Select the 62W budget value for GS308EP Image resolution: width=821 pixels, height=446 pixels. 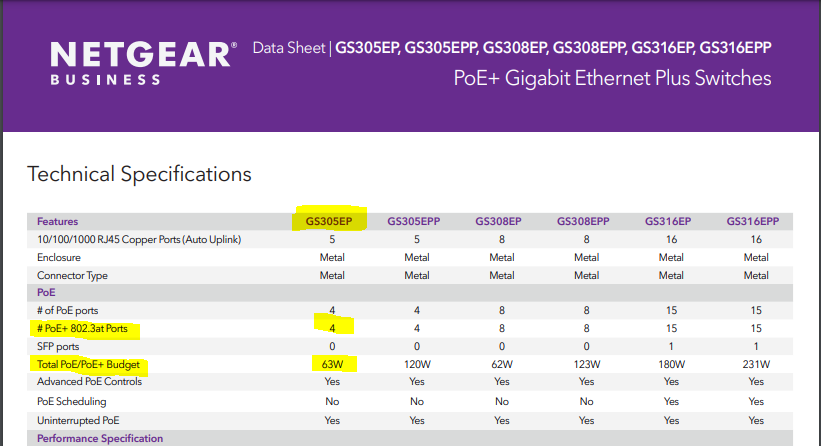502,364
